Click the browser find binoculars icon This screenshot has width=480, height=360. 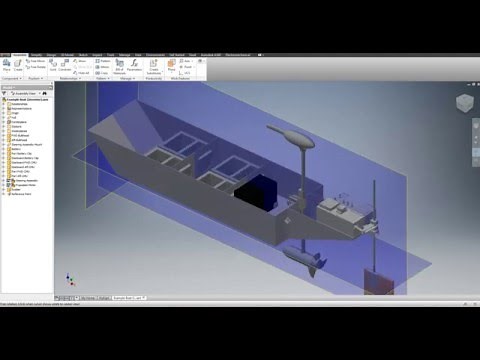pyautogui.click(x=44, y=93)
